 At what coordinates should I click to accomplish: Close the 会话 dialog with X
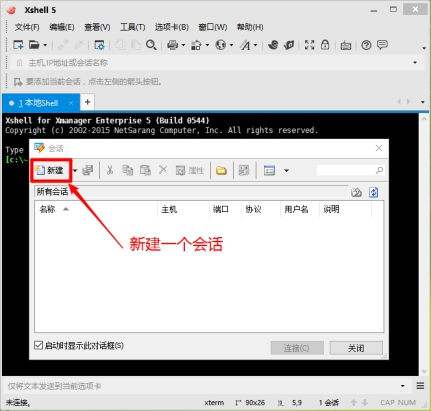pos(379,148)
